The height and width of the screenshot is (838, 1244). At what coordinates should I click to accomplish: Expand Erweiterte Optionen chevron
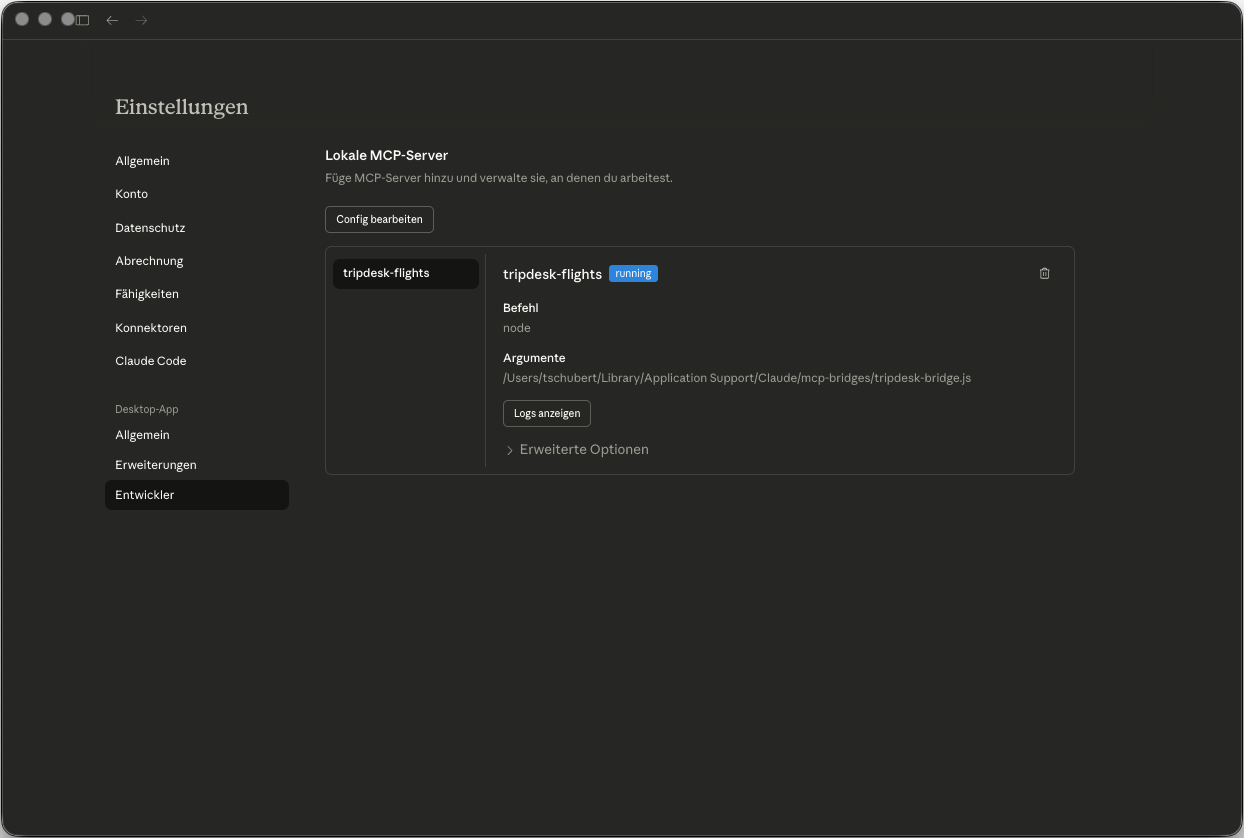coord(510,450)
